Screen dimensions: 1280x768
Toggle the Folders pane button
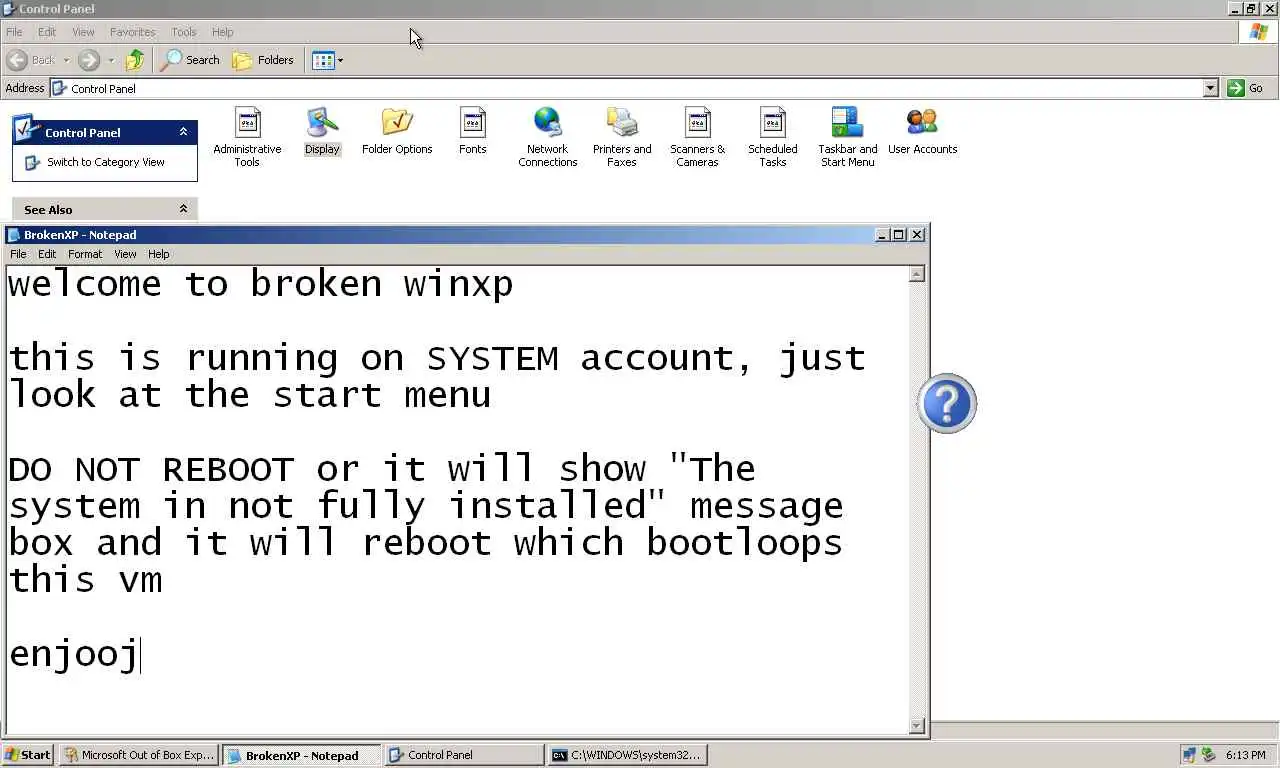(x=263, y=60)
